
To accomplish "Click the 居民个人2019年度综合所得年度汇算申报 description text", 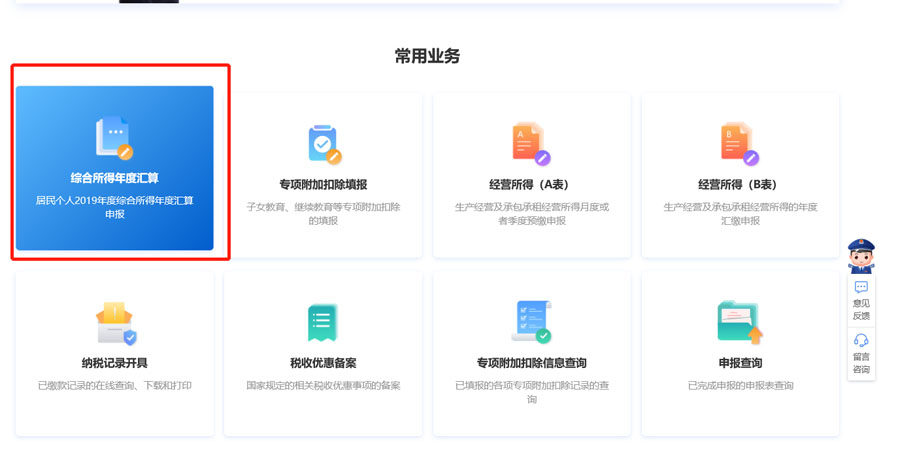I will pyautogui.click(x=114, y=207).
